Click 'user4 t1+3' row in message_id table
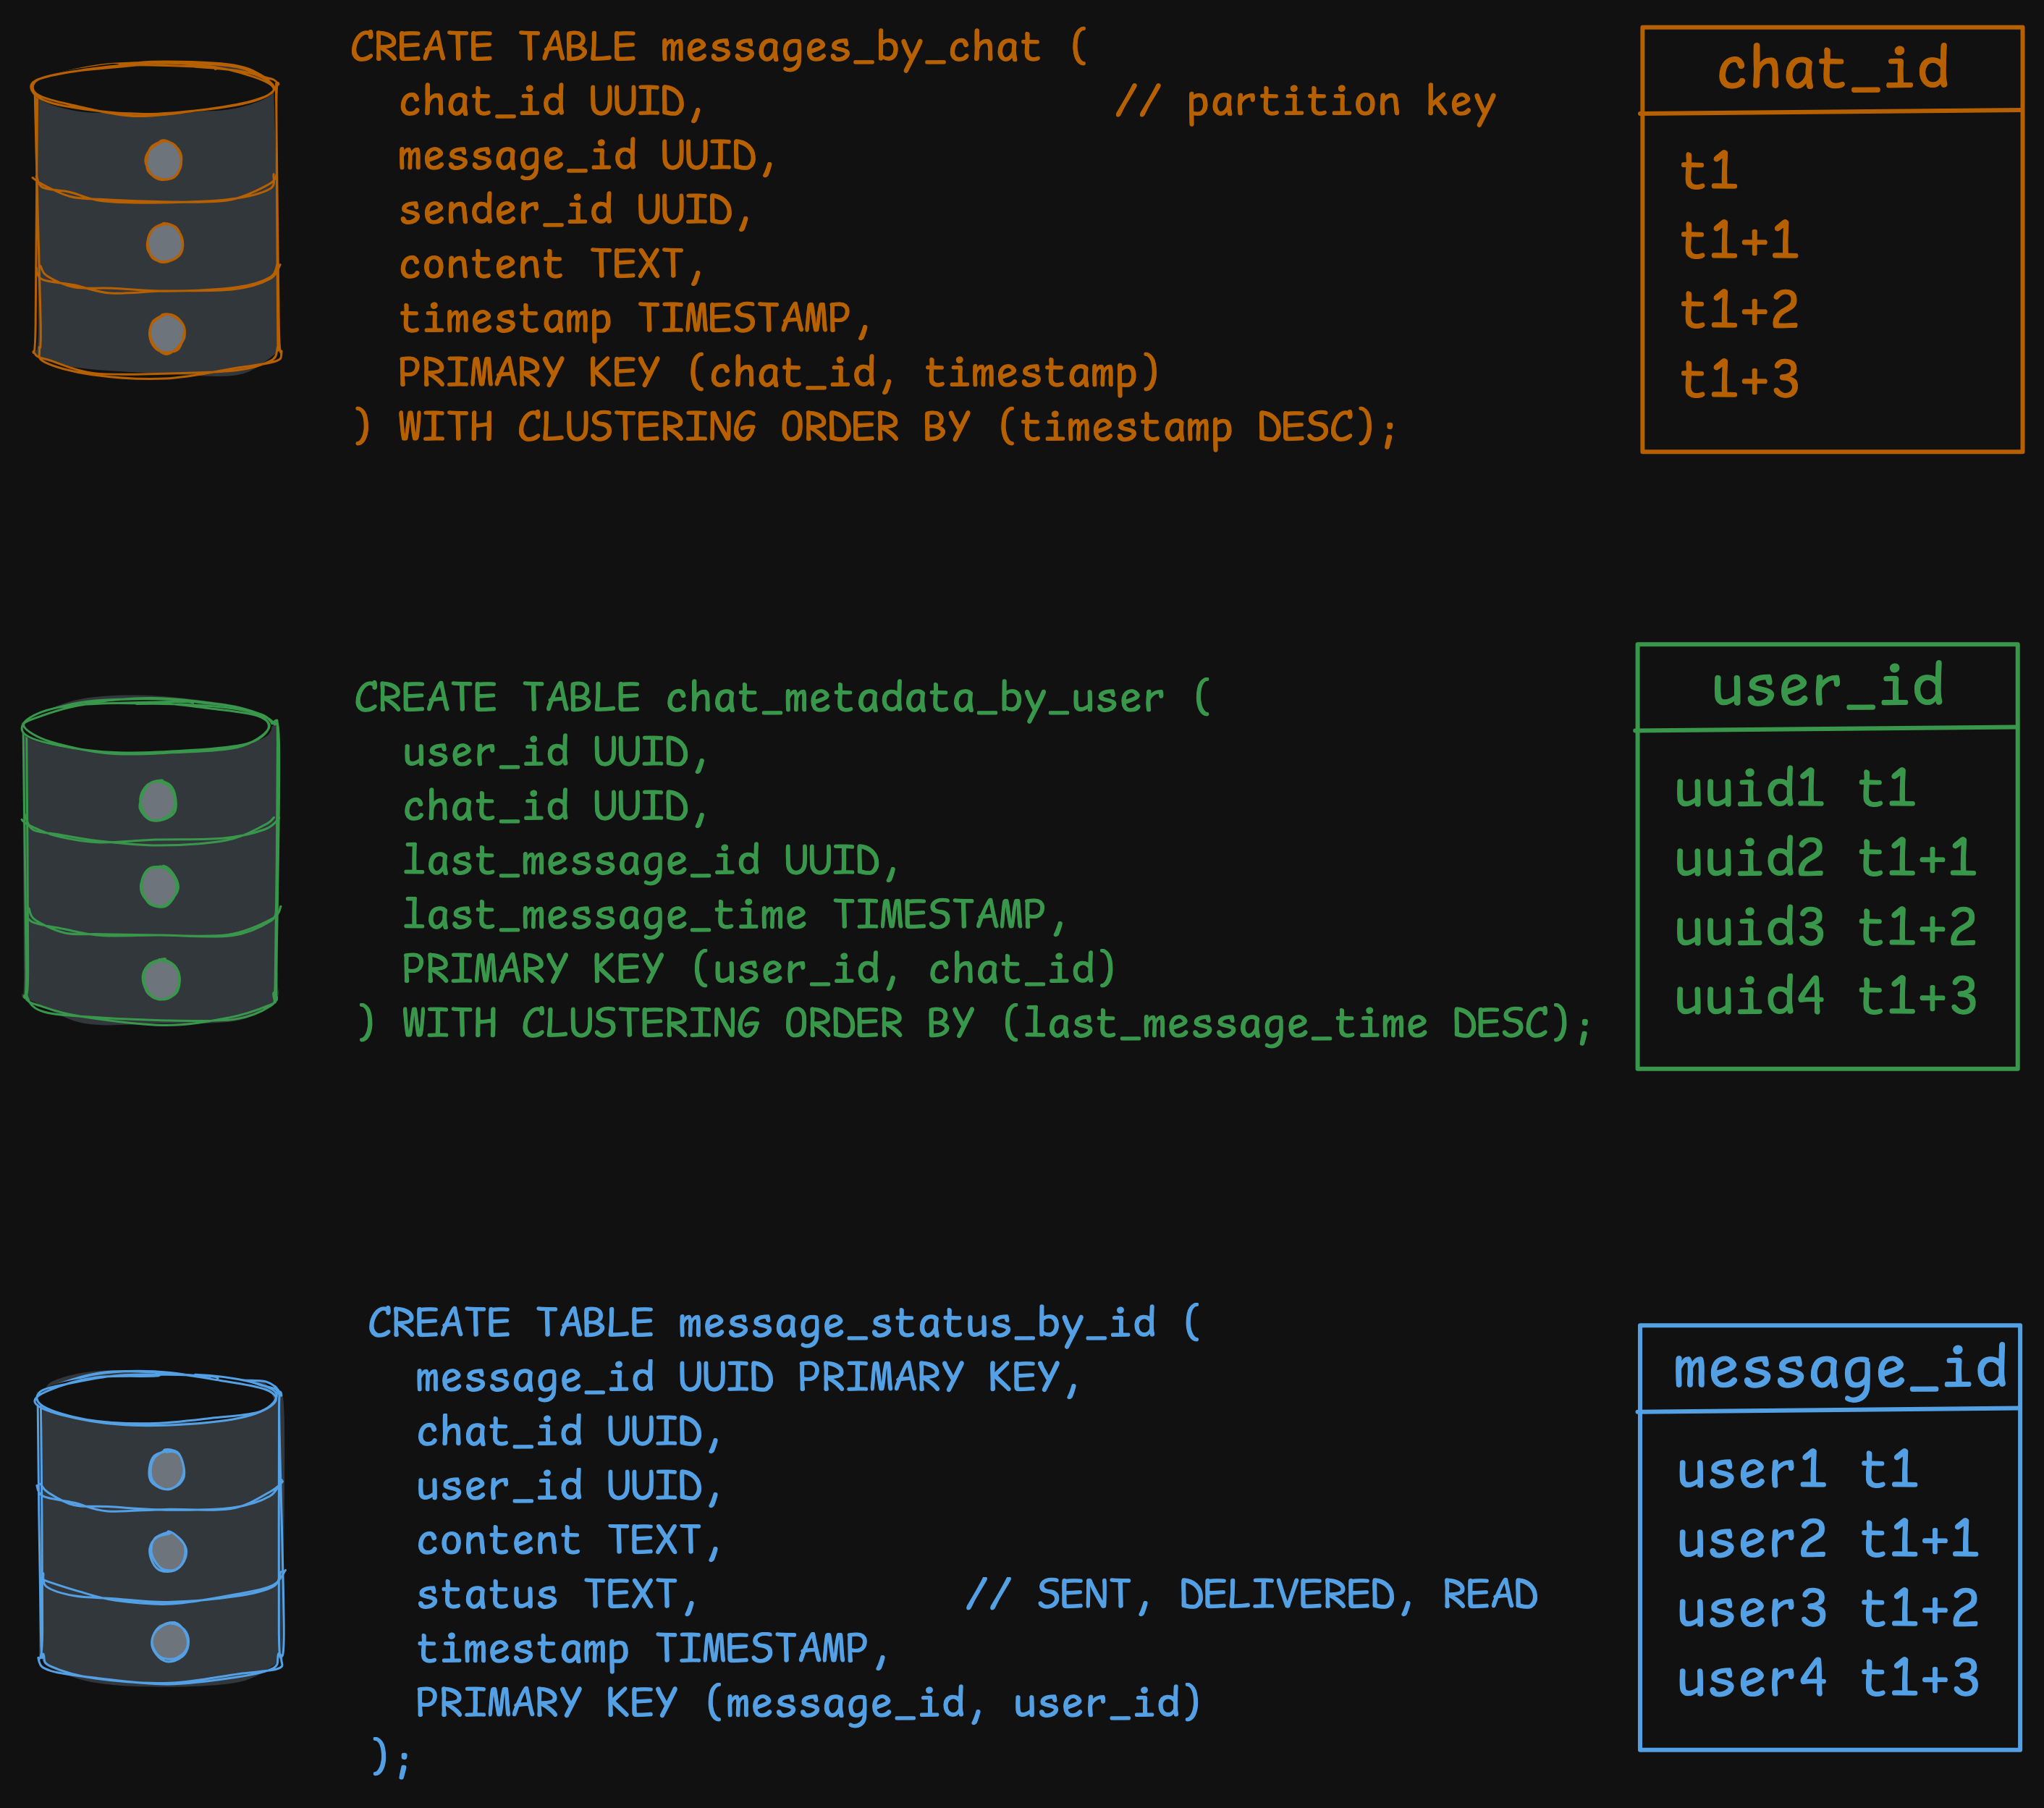Viewport: 2044px width, 1808px height. coord(1828,1678)
